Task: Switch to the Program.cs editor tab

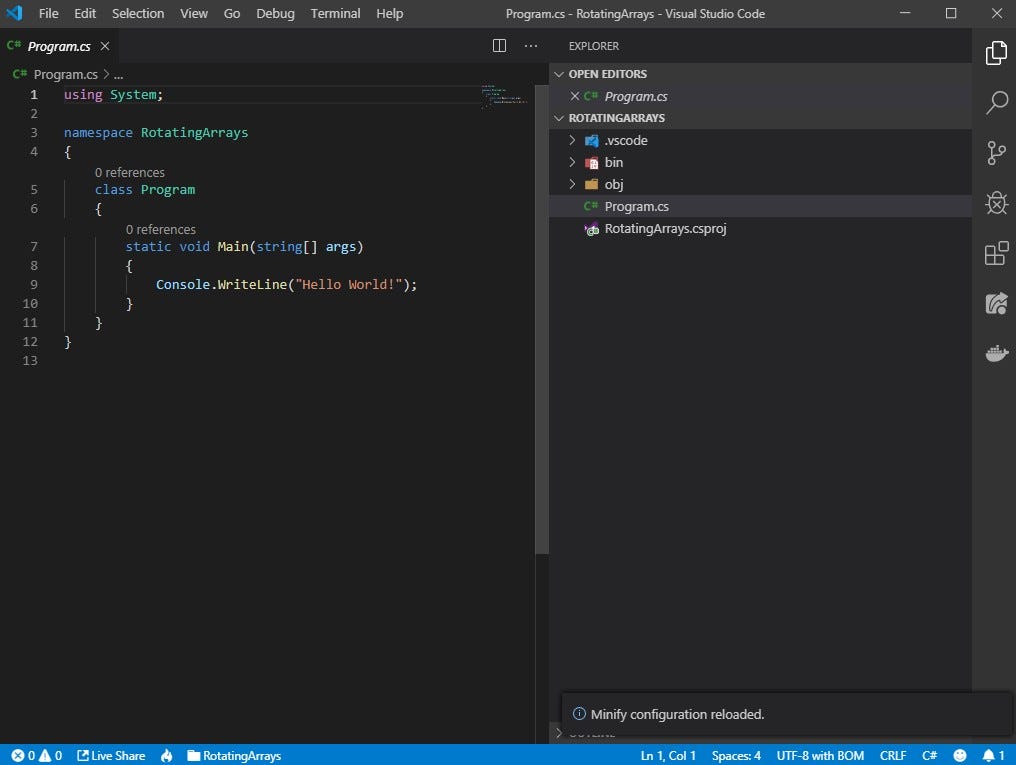Action: 57,45
